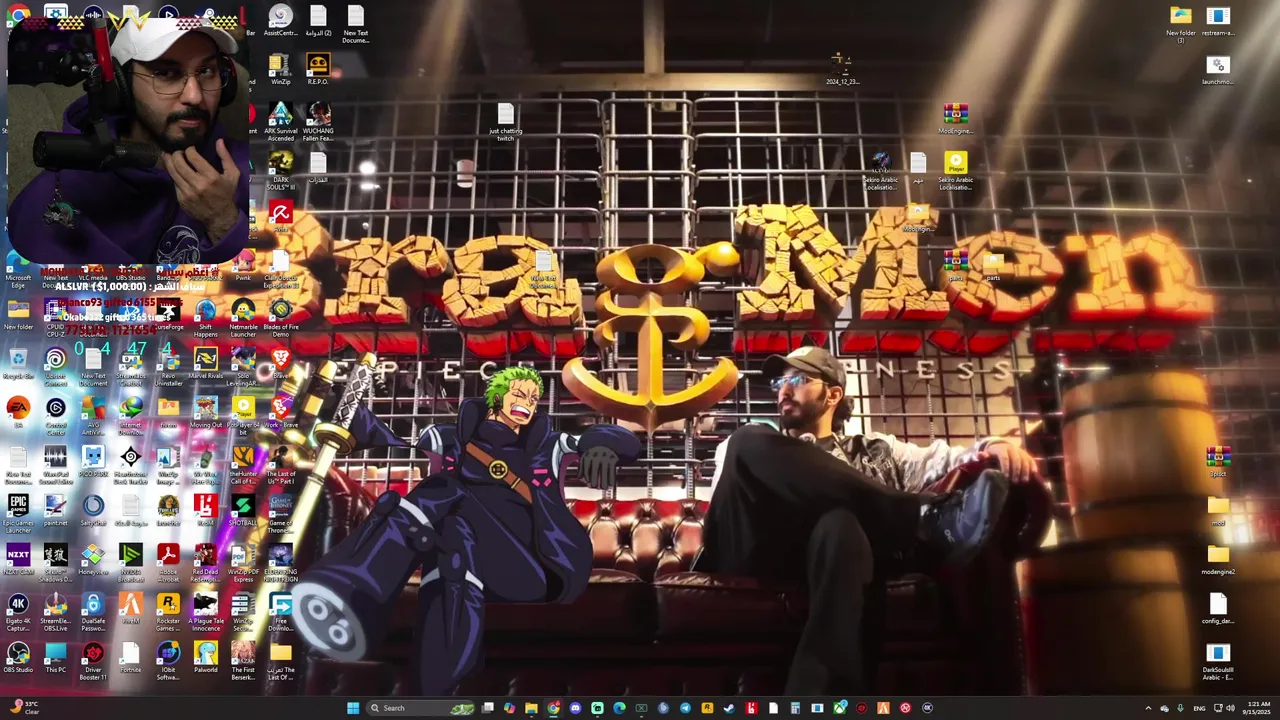
Task: Open the Recycle Bin
Action: pos(18,365)
